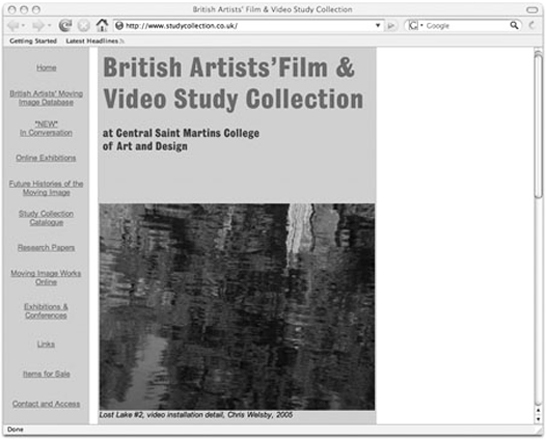Click the Lost Lake #2 image
This screenshot has width=546, height=440.
point(237,307)
